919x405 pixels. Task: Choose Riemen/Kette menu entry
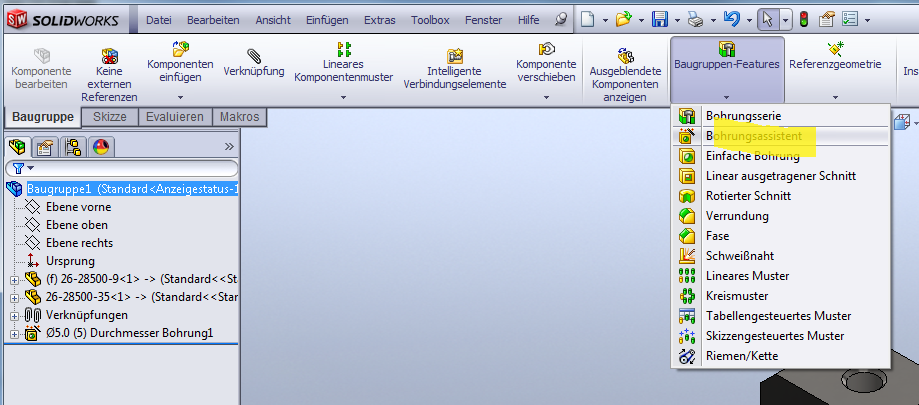(781, 356)
